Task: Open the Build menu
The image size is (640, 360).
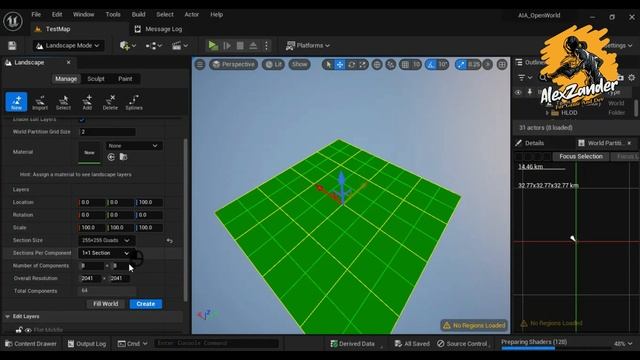Action: pos(138,14)
